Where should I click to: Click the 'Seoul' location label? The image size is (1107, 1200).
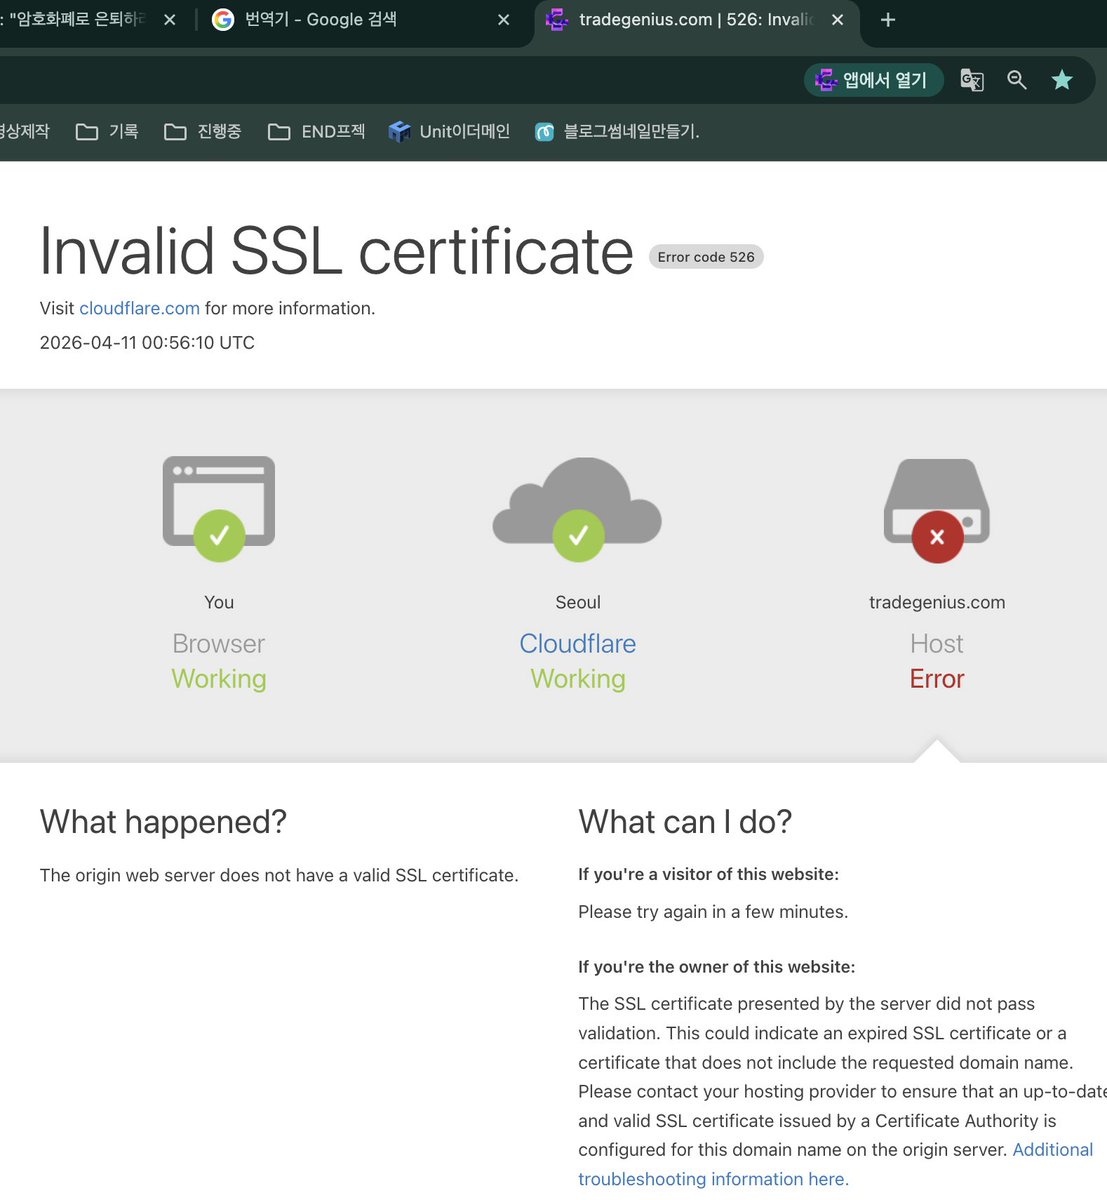(x=578, y=603)
